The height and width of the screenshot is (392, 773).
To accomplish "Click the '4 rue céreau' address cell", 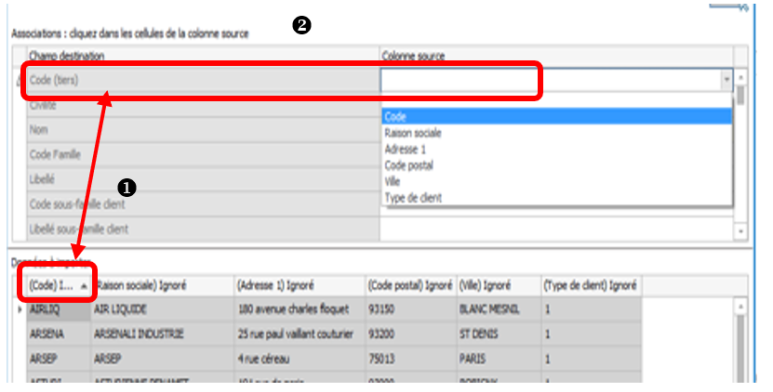I will 300,359.
